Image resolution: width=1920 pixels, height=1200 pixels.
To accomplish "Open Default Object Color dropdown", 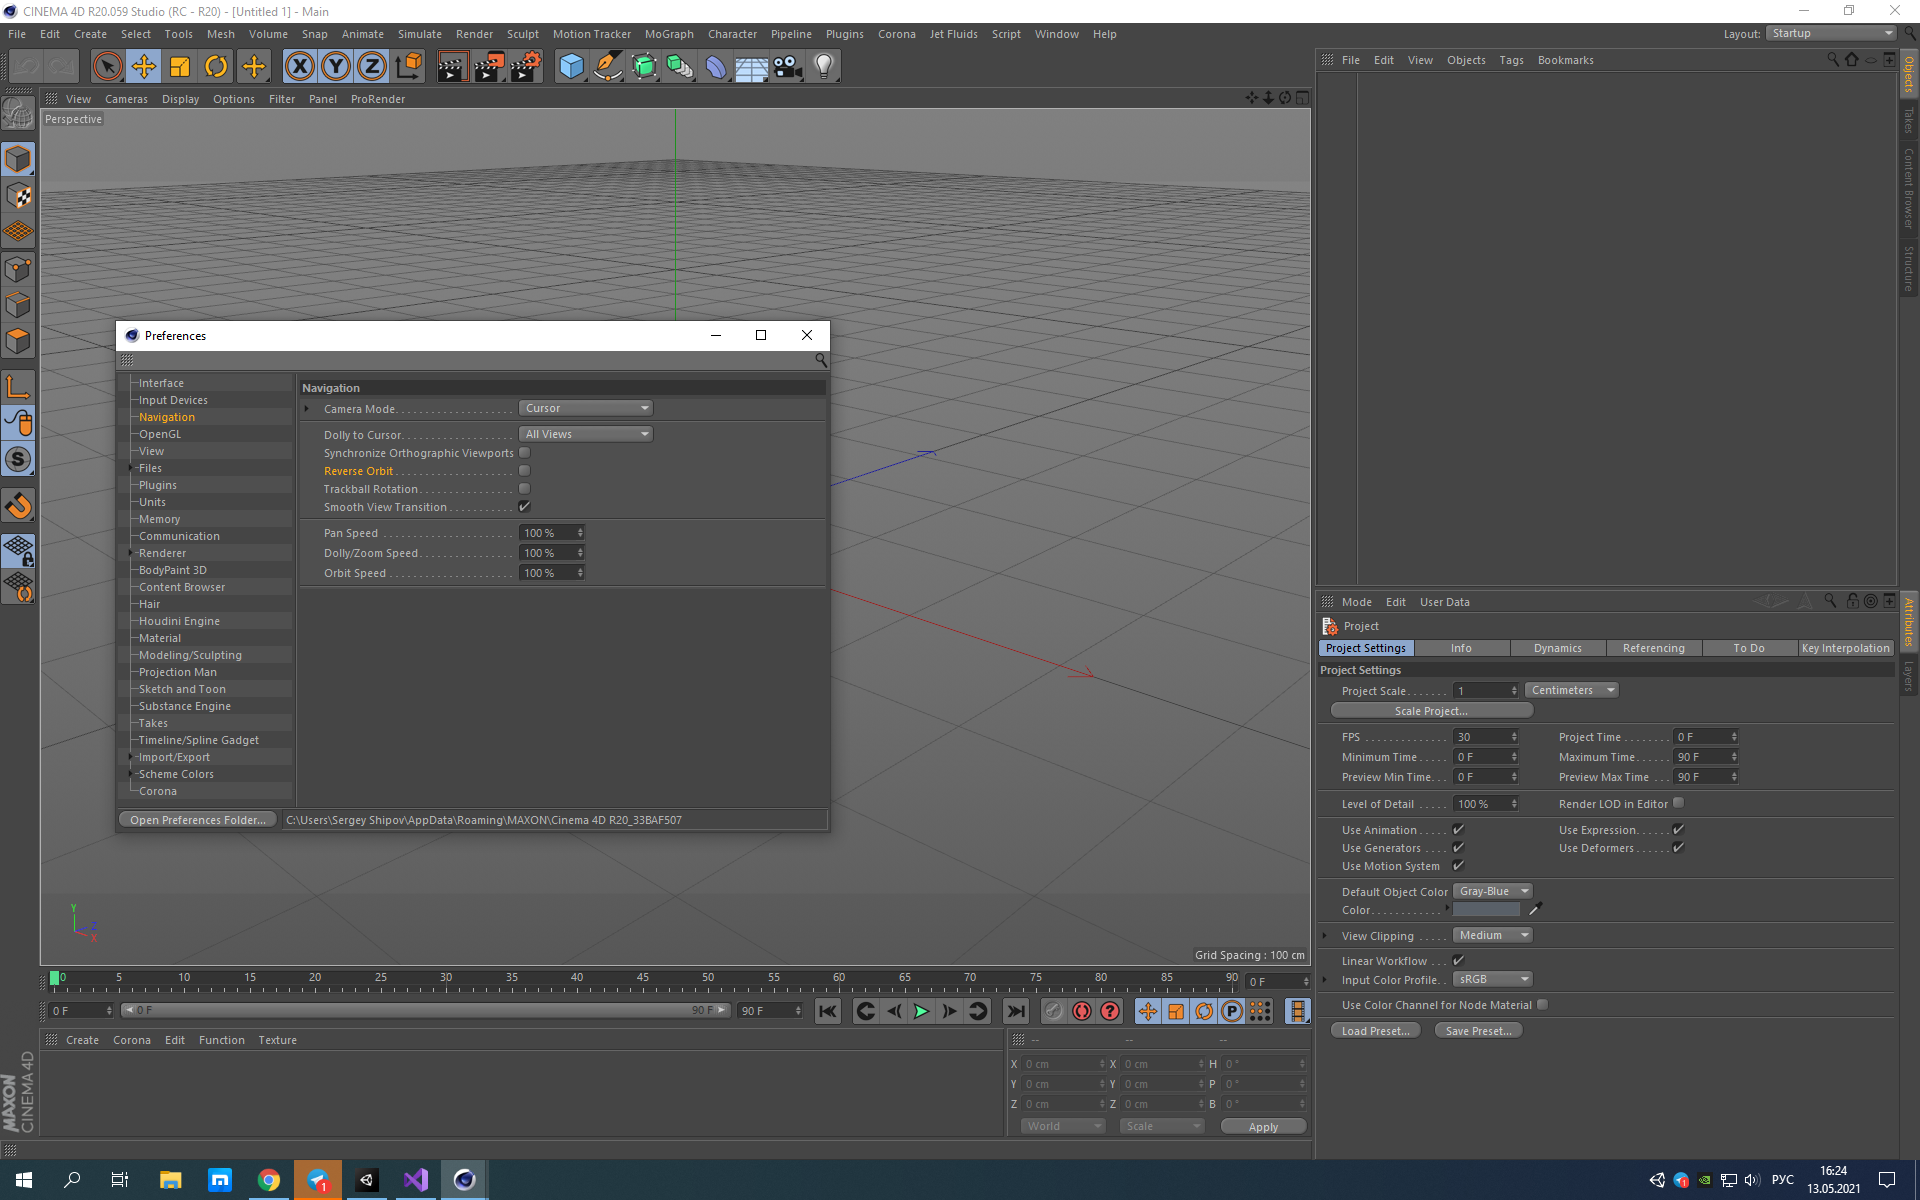I will coord(1493,891).
